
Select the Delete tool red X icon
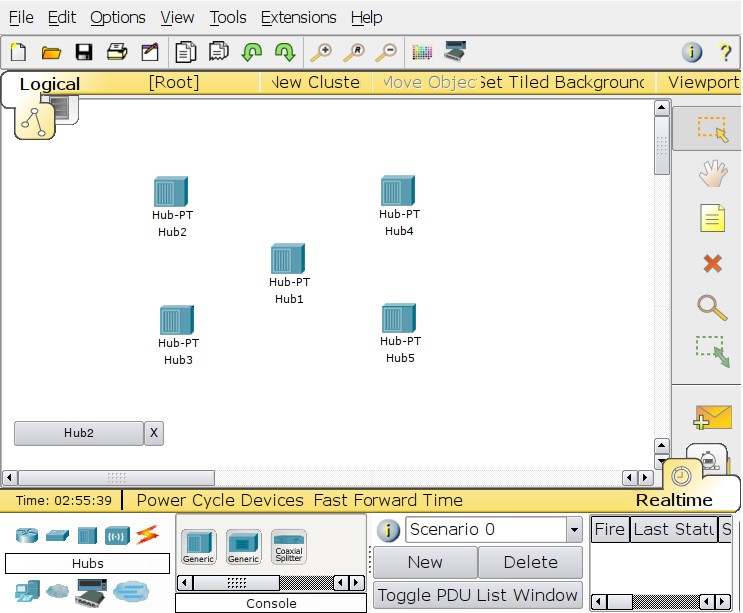point(712,263)
